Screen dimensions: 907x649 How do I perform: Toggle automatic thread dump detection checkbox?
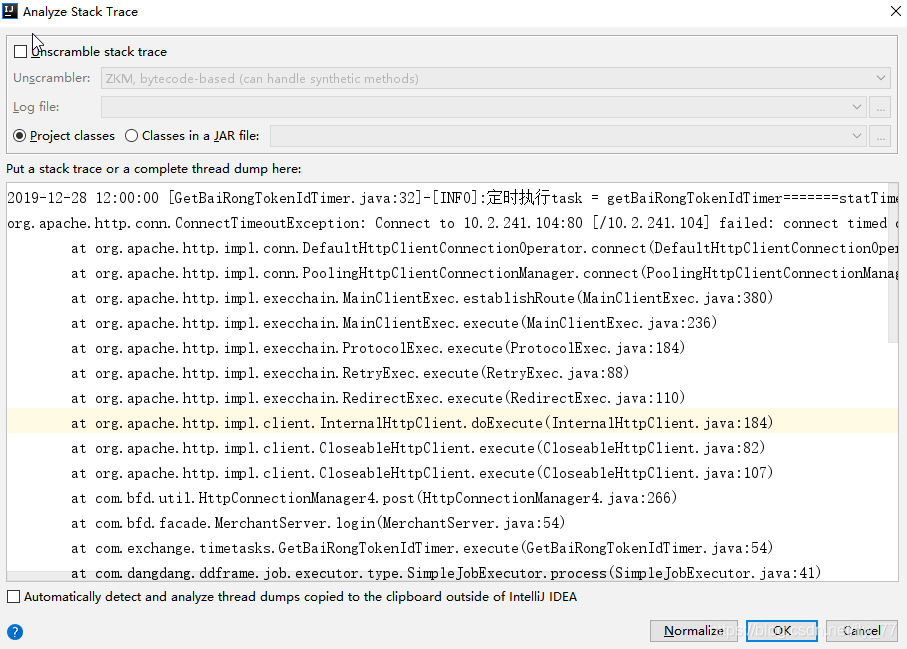point(14,597)
